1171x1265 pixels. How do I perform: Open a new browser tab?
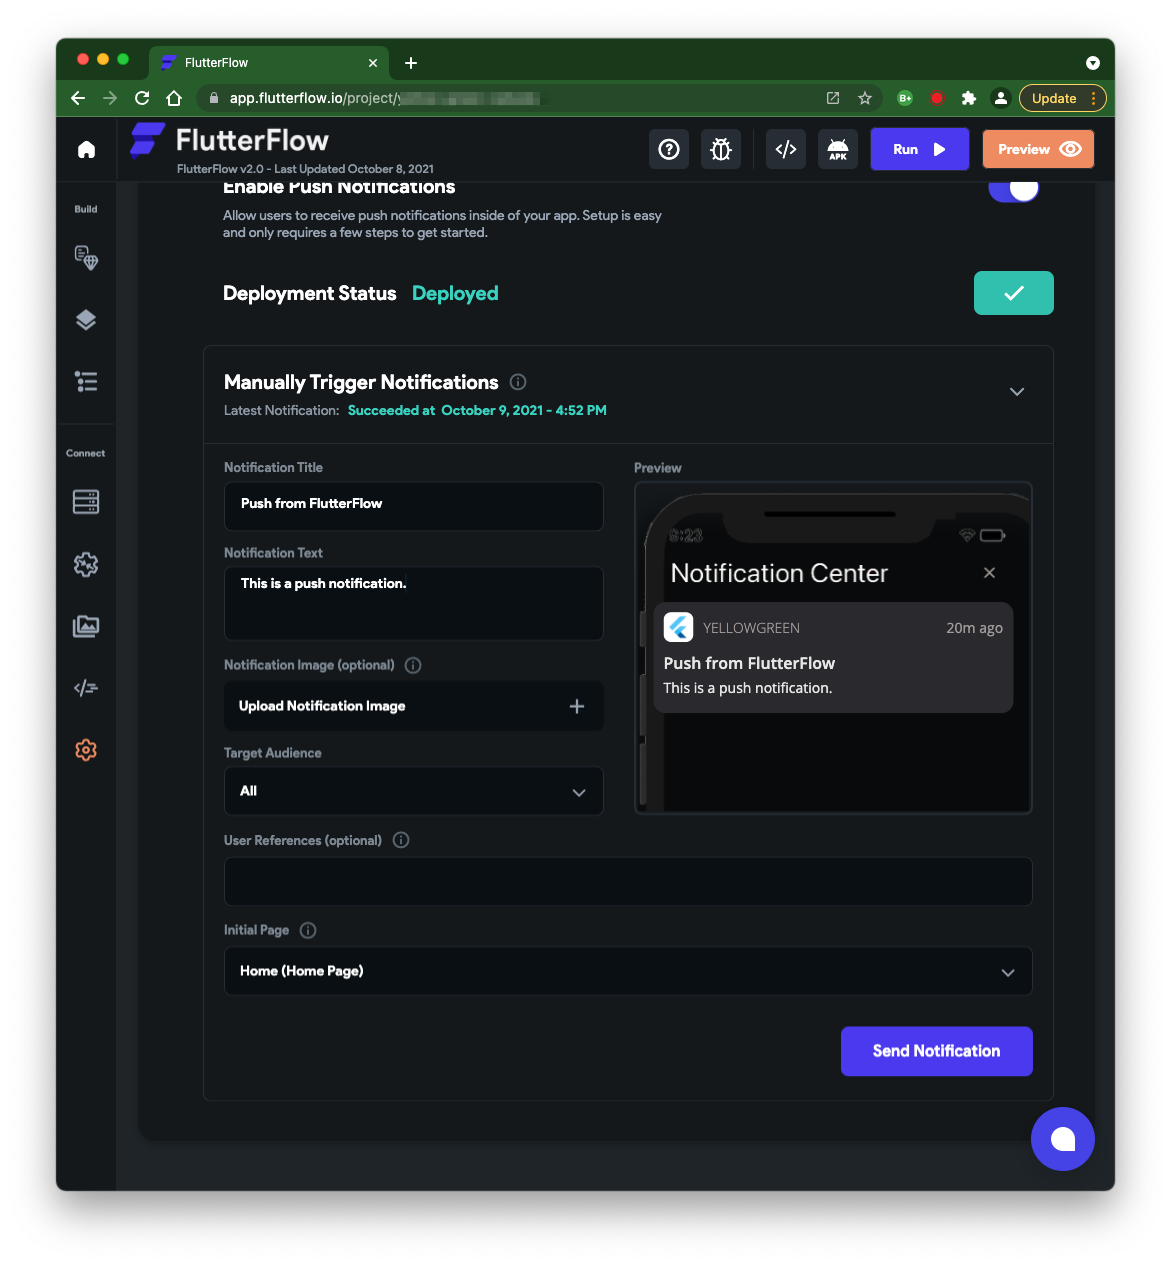(410, 62)
